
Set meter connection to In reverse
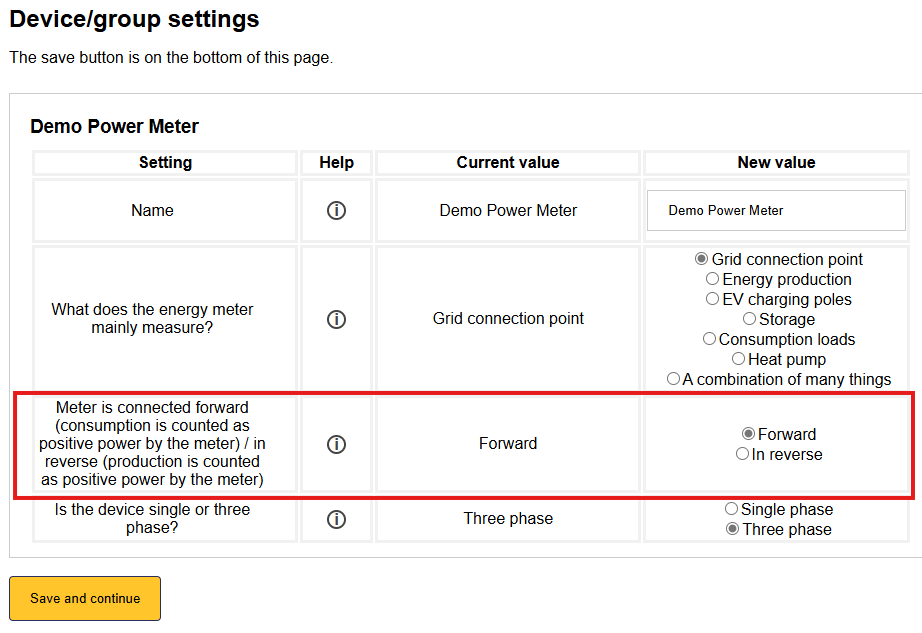coord(742,454)
